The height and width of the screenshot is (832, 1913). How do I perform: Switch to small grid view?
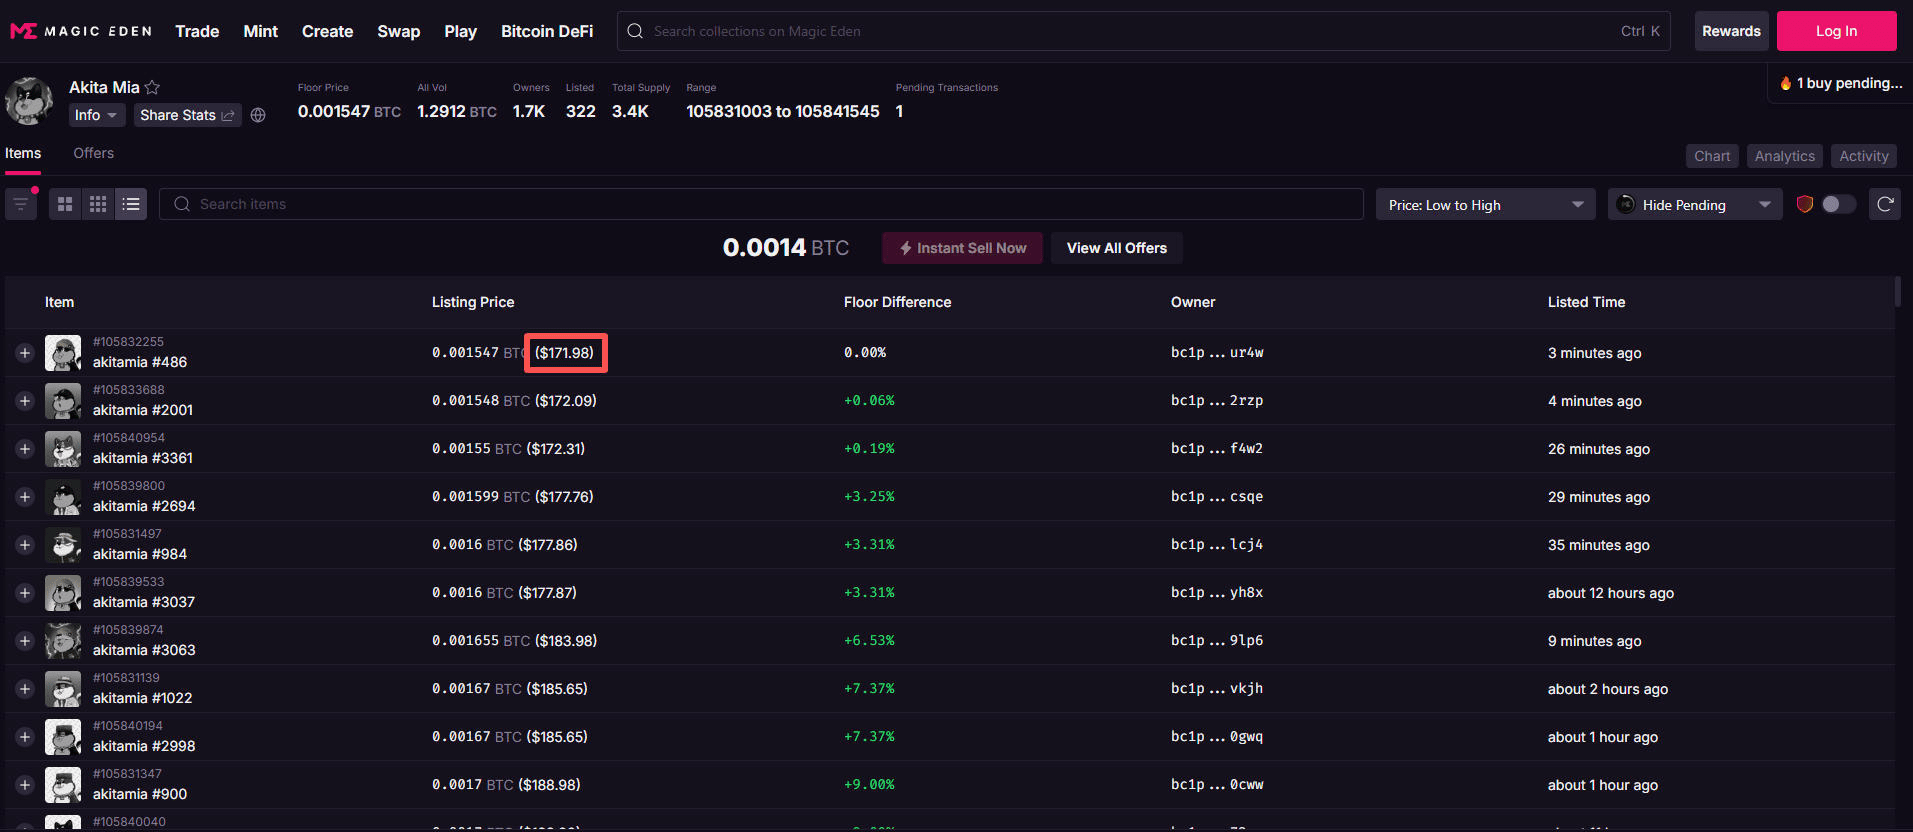click(98, 204)
